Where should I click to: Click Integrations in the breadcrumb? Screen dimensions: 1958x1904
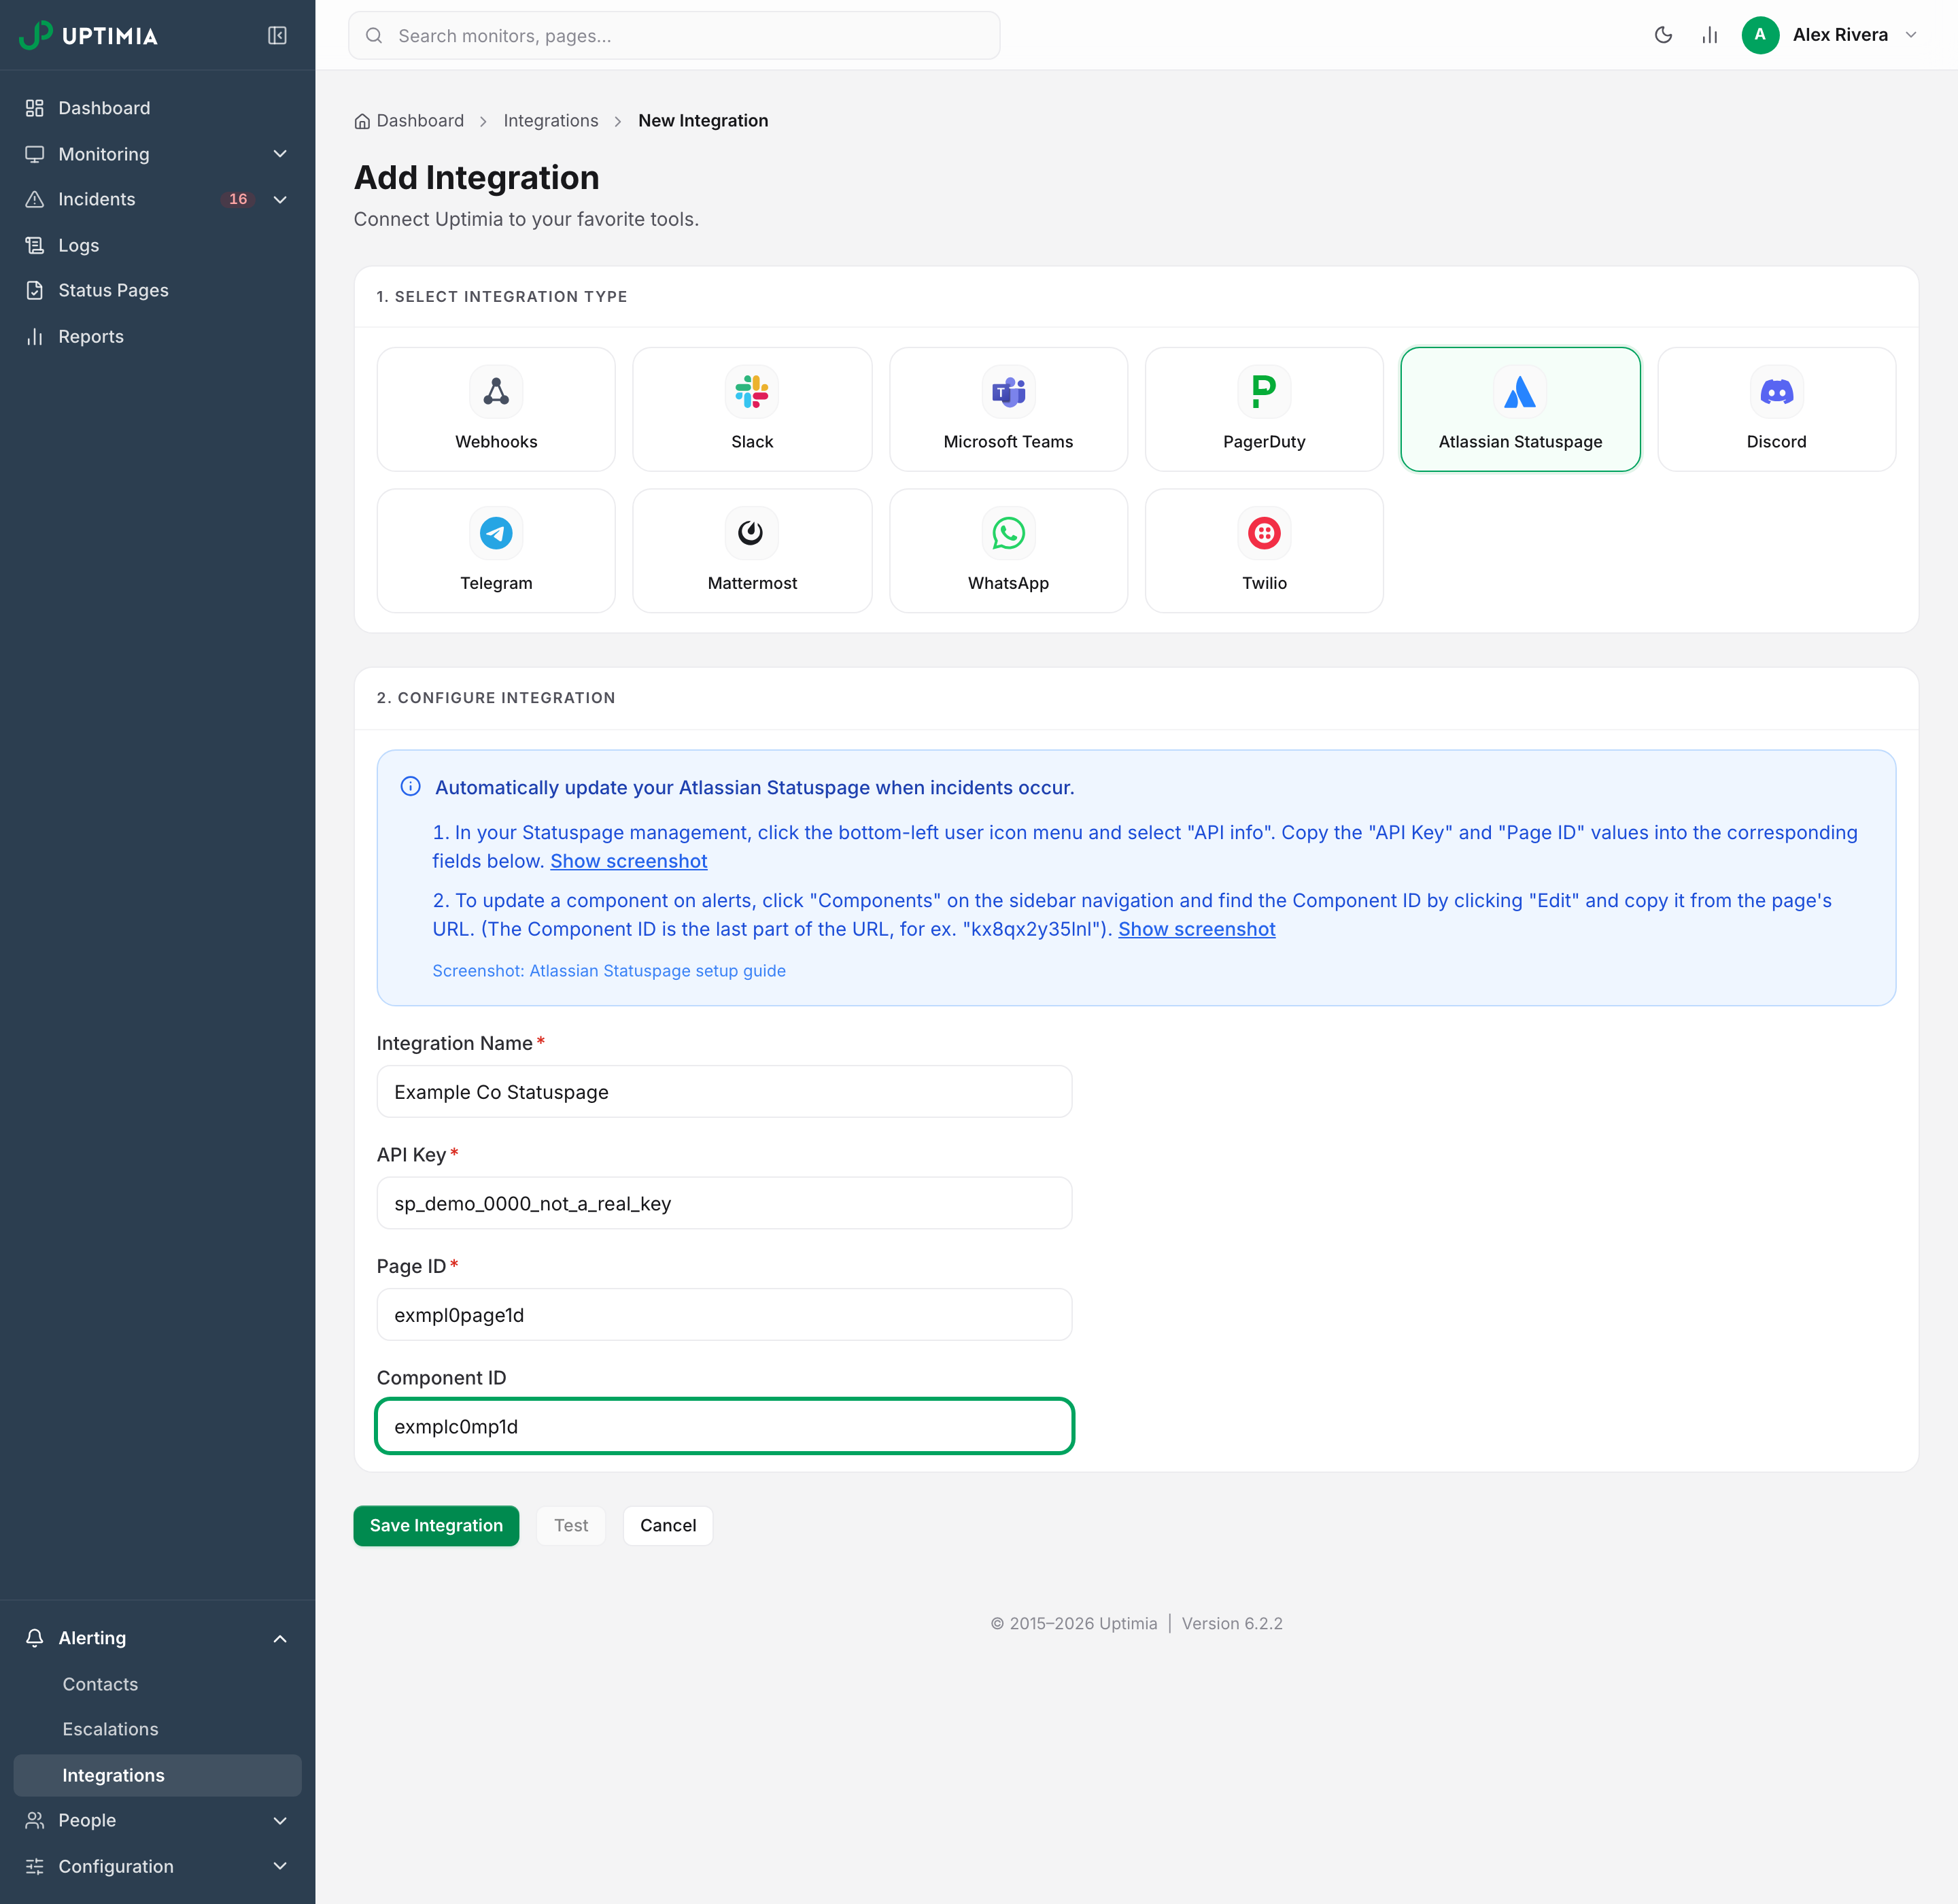(551, 121)
